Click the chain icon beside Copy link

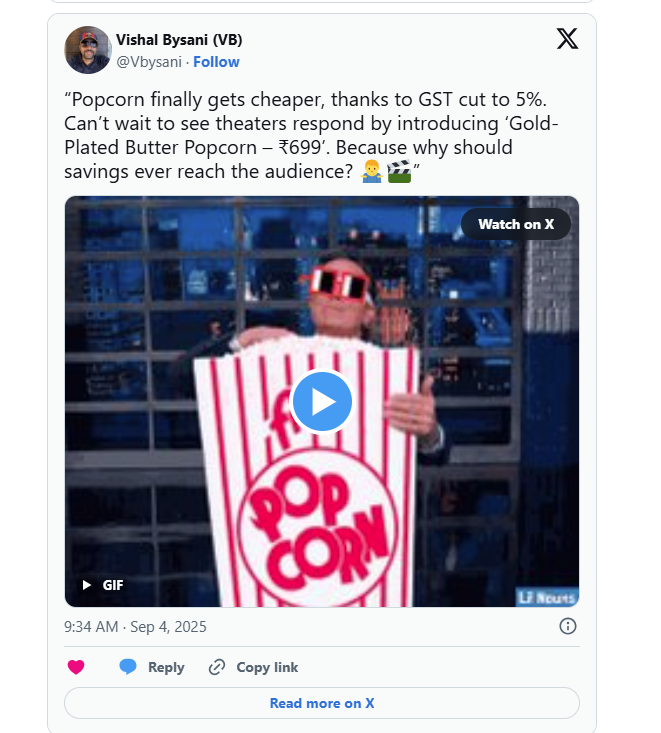pos(217,667)
